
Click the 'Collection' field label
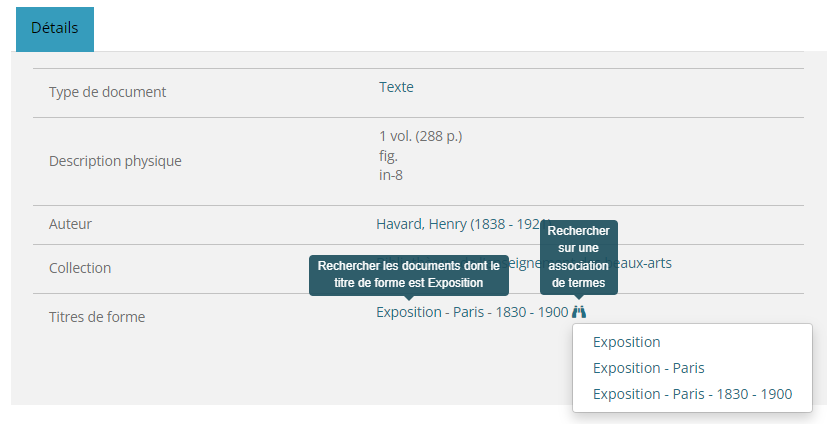point(80,268)
